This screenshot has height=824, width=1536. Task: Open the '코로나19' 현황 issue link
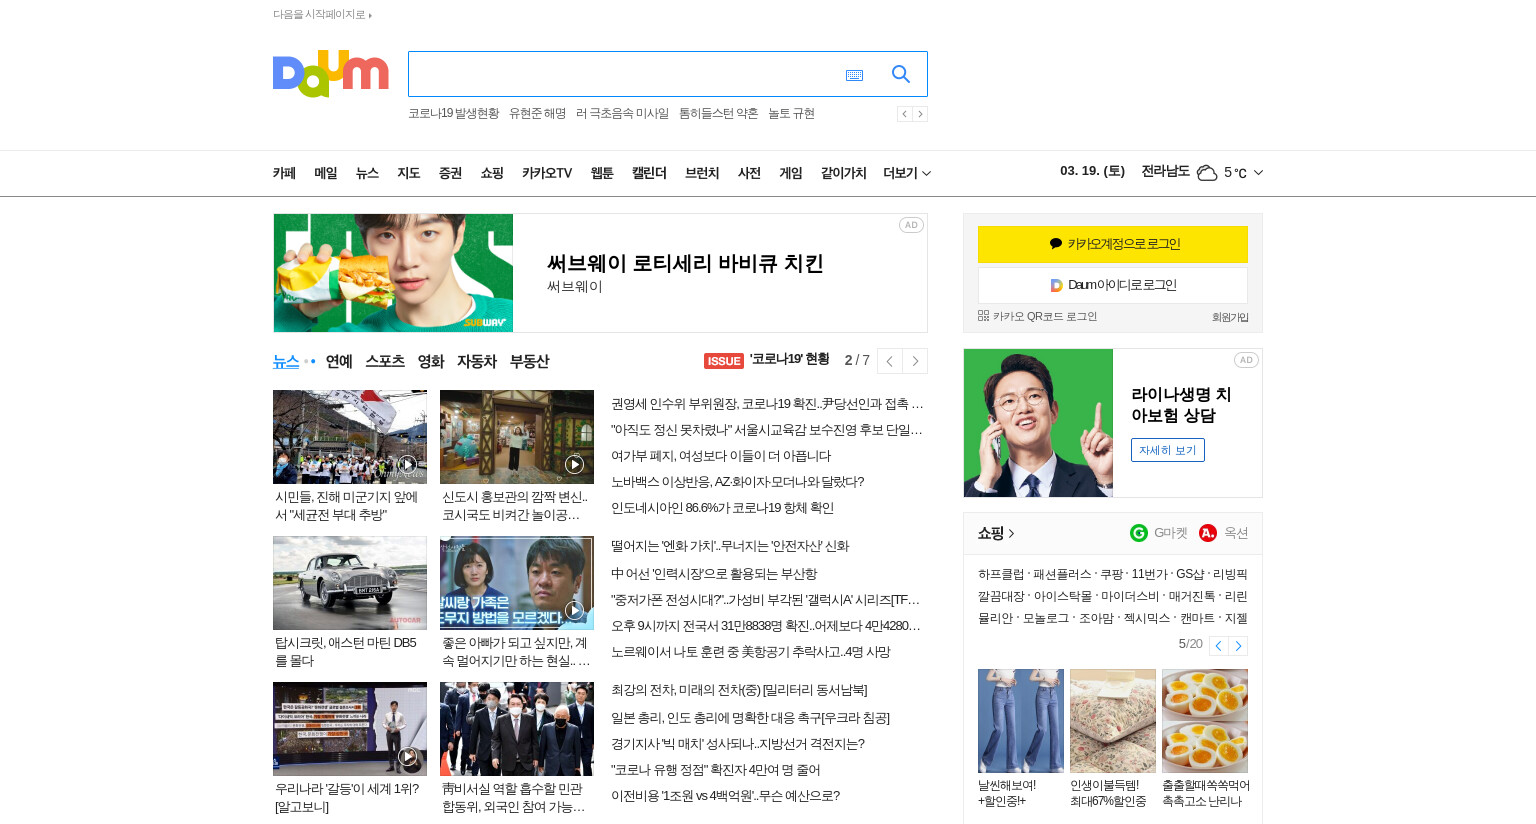click(790, 359)
